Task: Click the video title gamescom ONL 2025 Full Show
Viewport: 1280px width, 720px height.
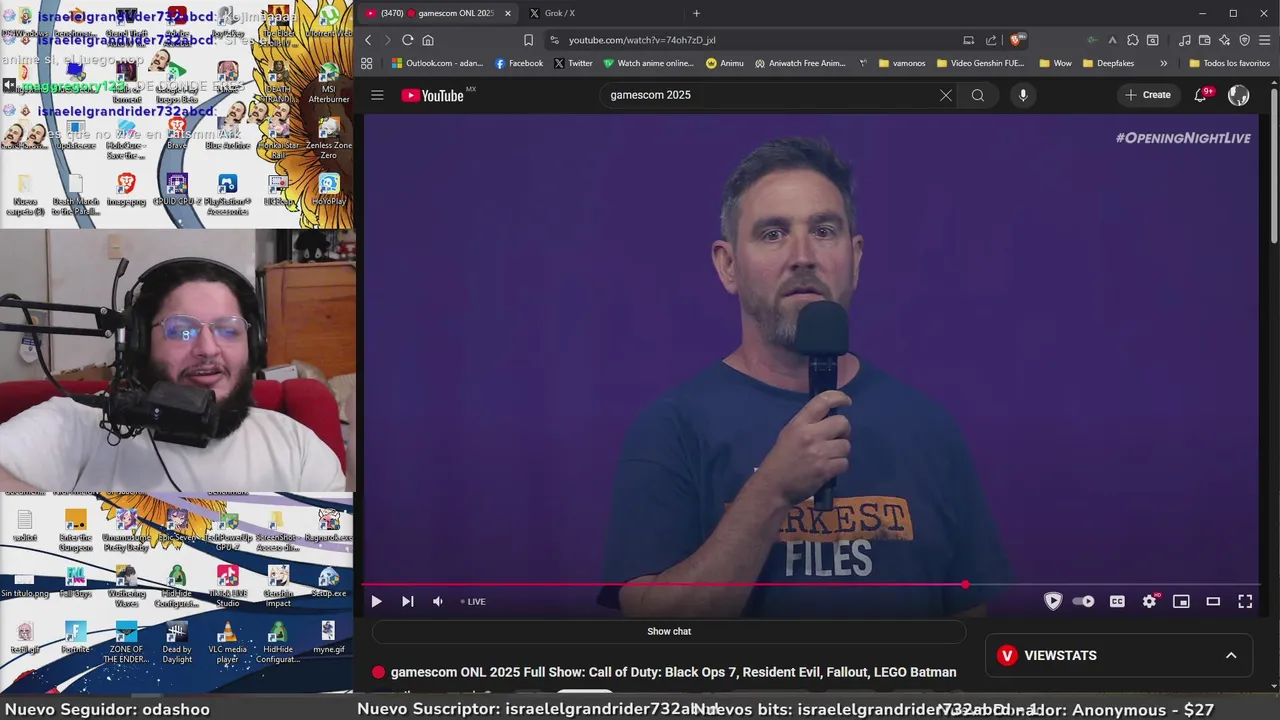Action: coord(673,672)
